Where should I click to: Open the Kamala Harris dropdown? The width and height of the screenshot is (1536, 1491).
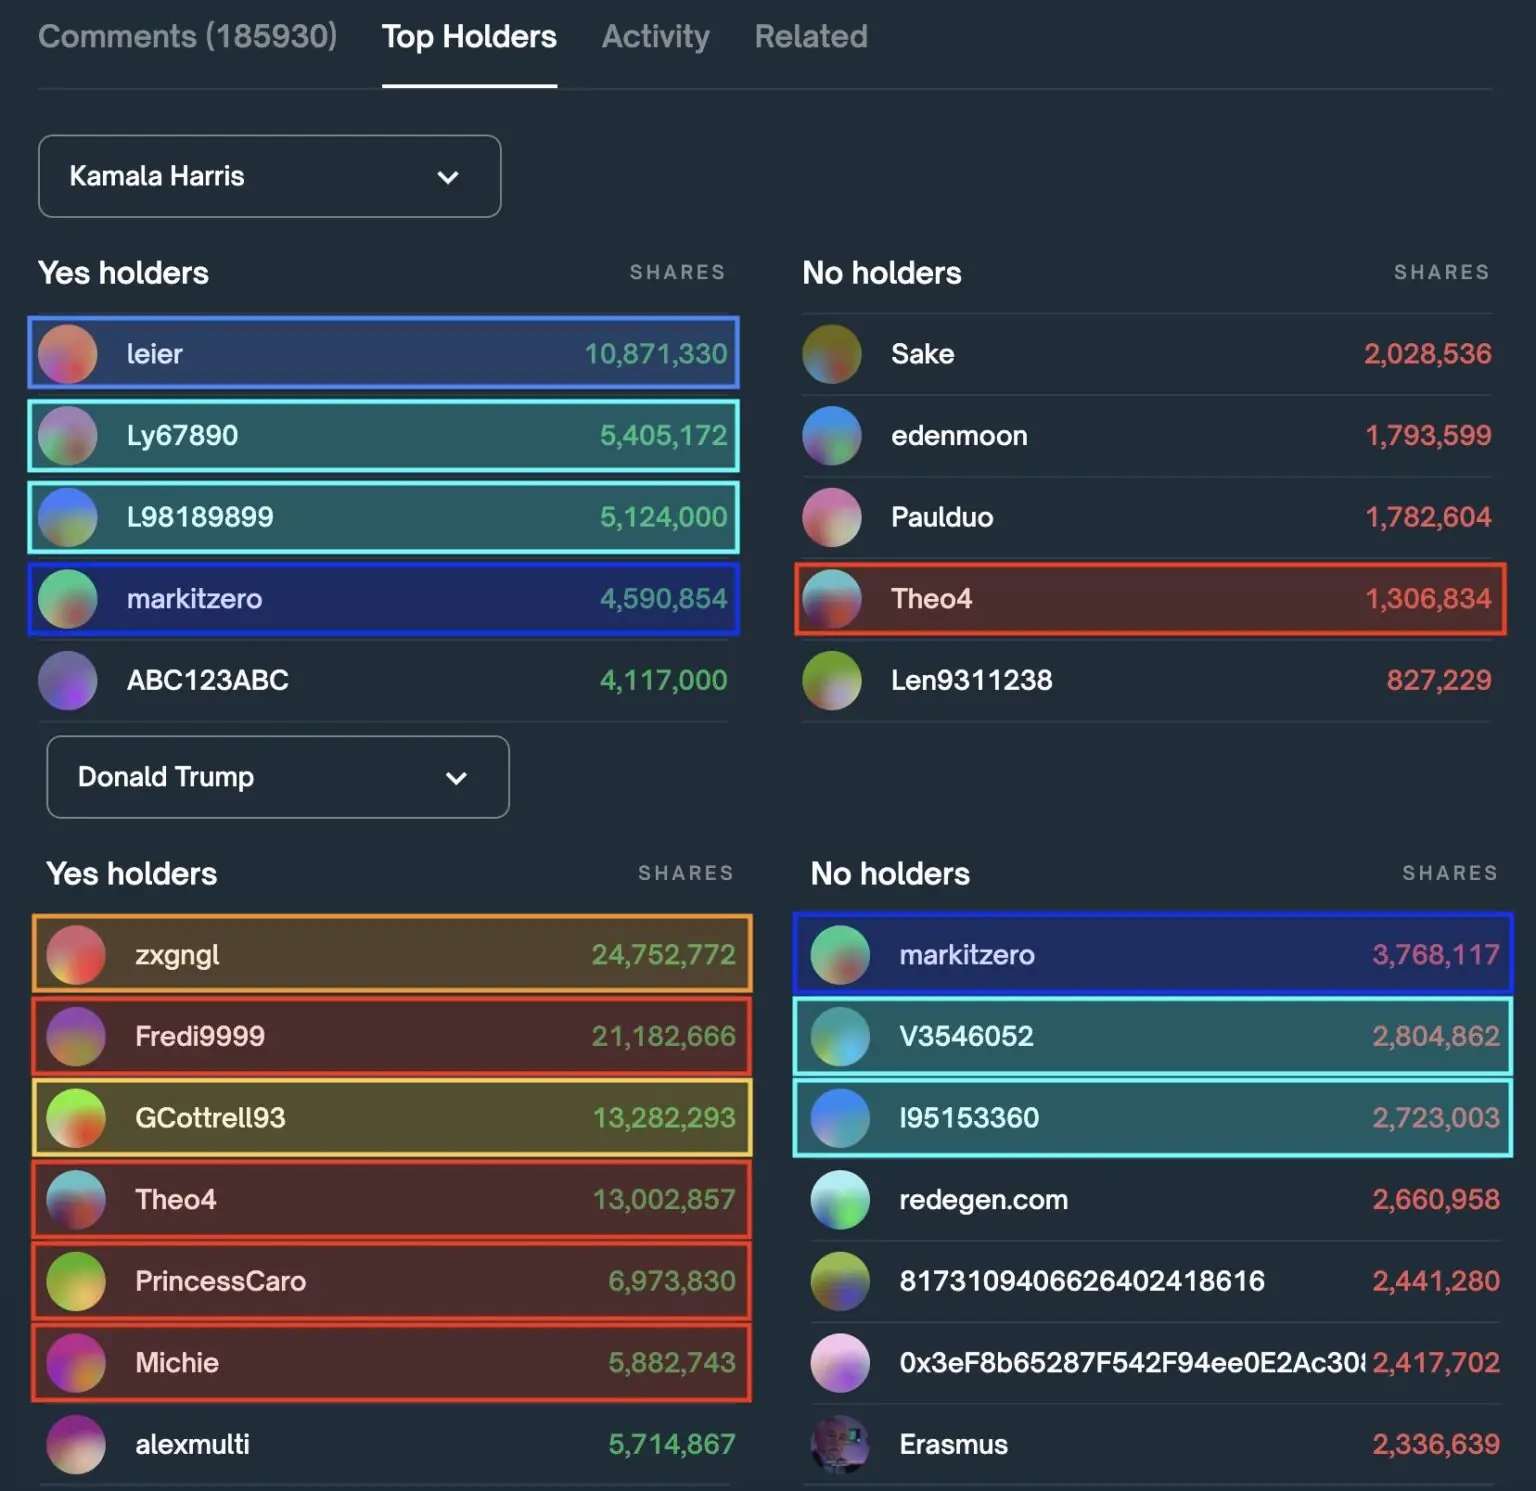point(269,176)
